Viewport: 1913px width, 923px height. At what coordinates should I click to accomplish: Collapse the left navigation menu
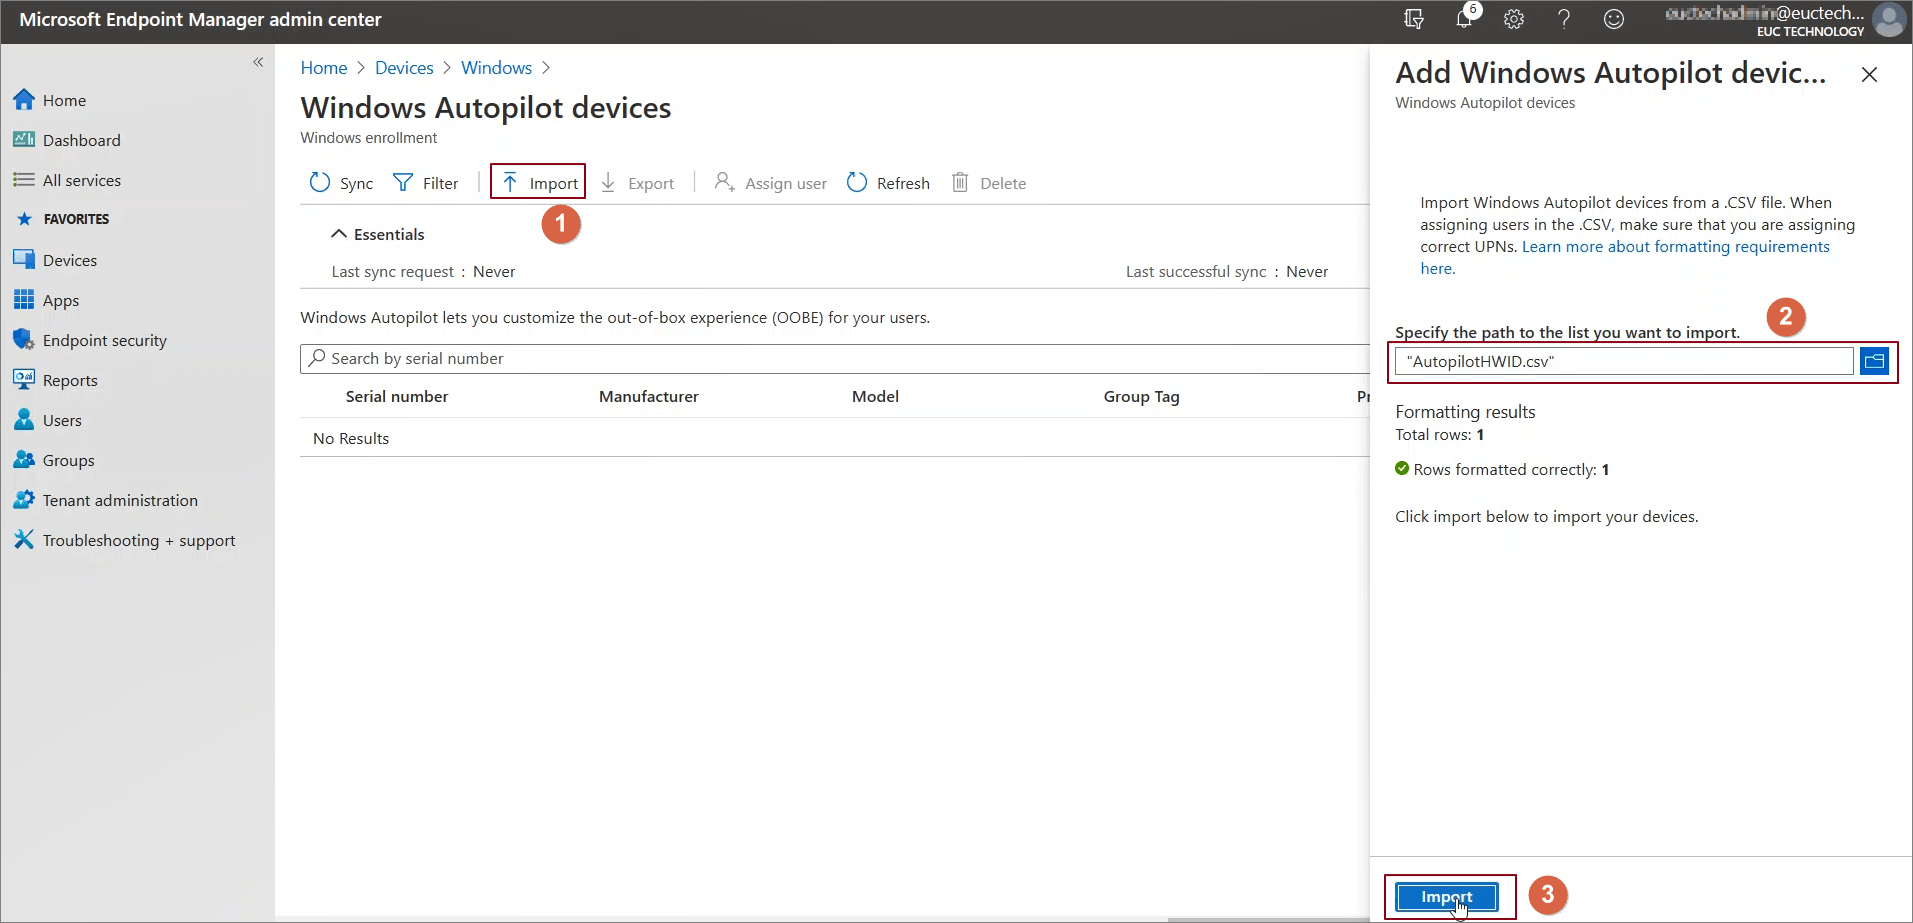click(x=258, y=62)
